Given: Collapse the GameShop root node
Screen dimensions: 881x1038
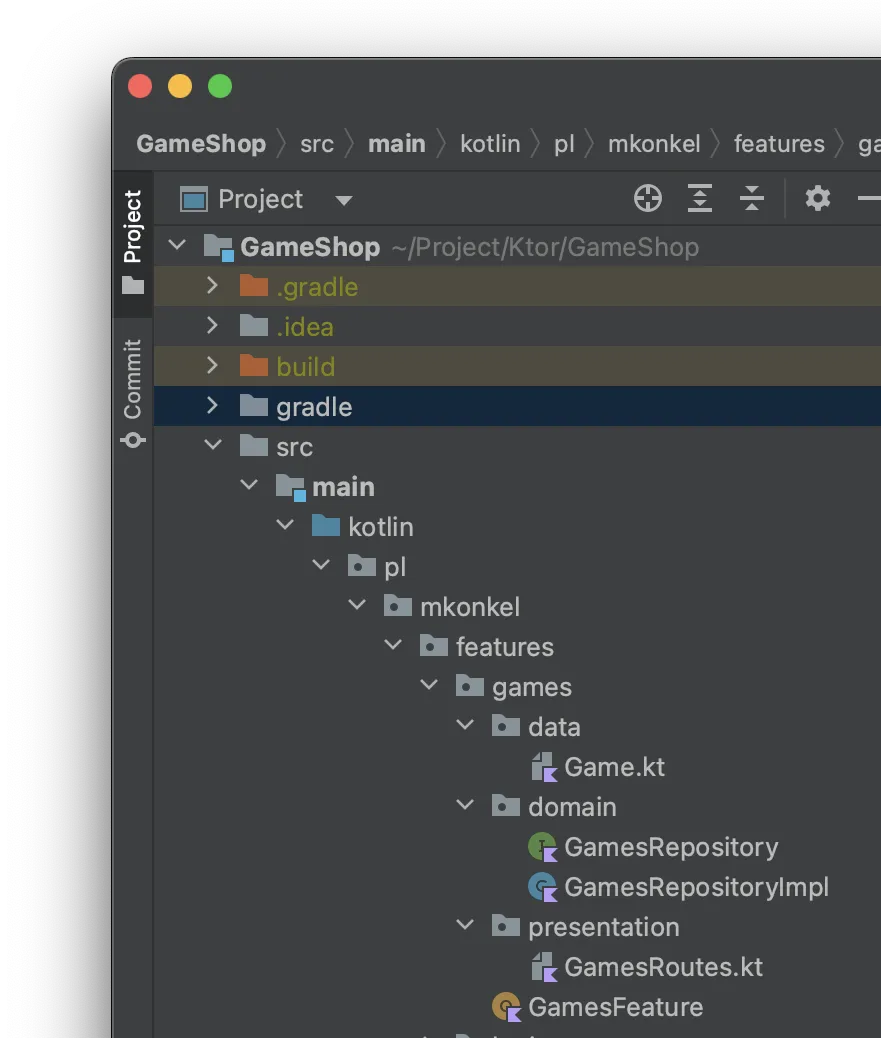Looking at the screenshot, I should tap(177, 245).
